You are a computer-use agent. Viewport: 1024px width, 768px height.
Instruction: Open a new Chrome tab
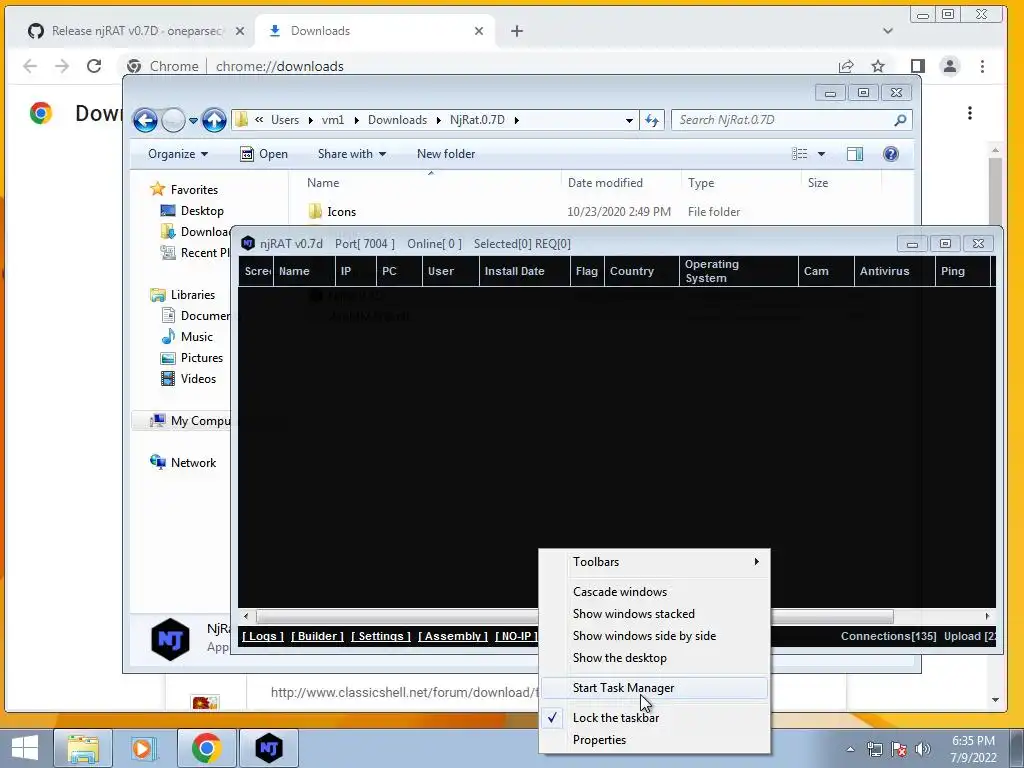pyautogui.click(x=517, y=31)
